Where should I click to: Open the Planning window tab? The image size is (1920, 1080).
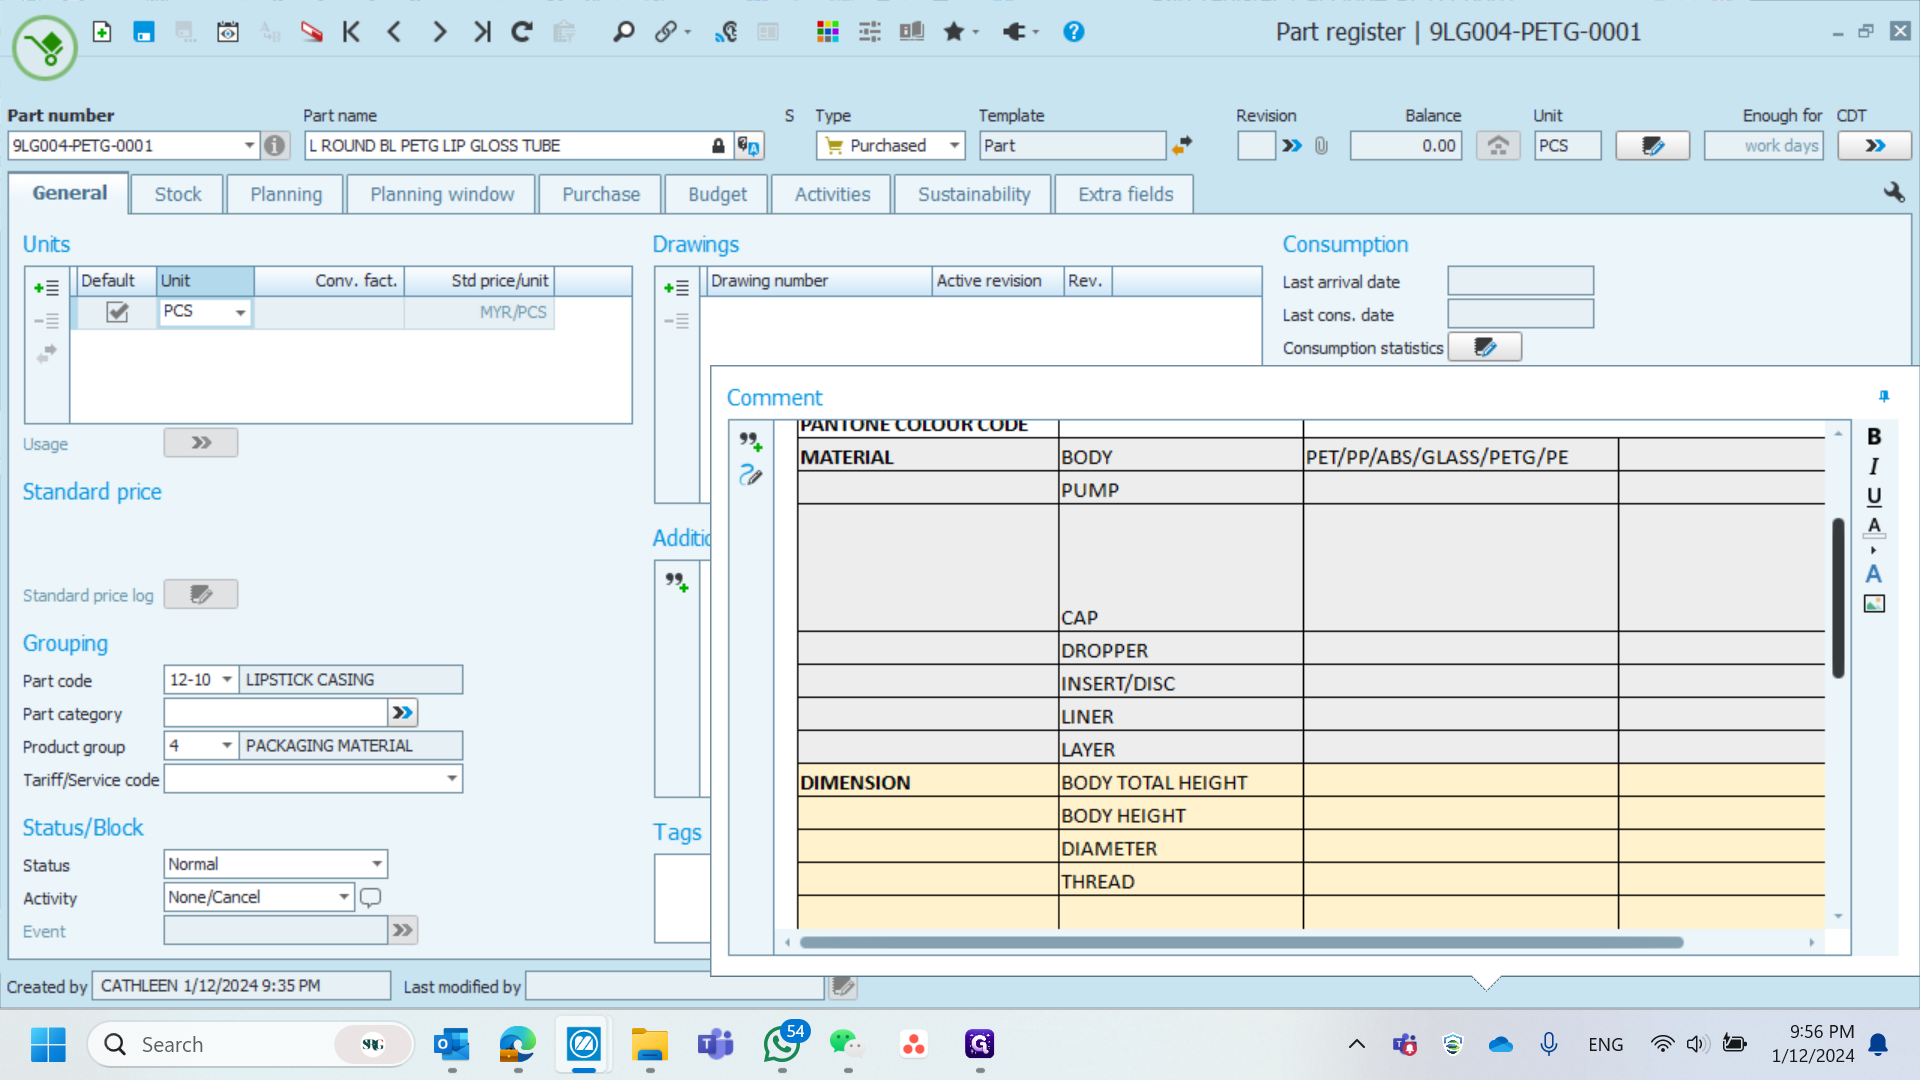(x=442, y=194)
